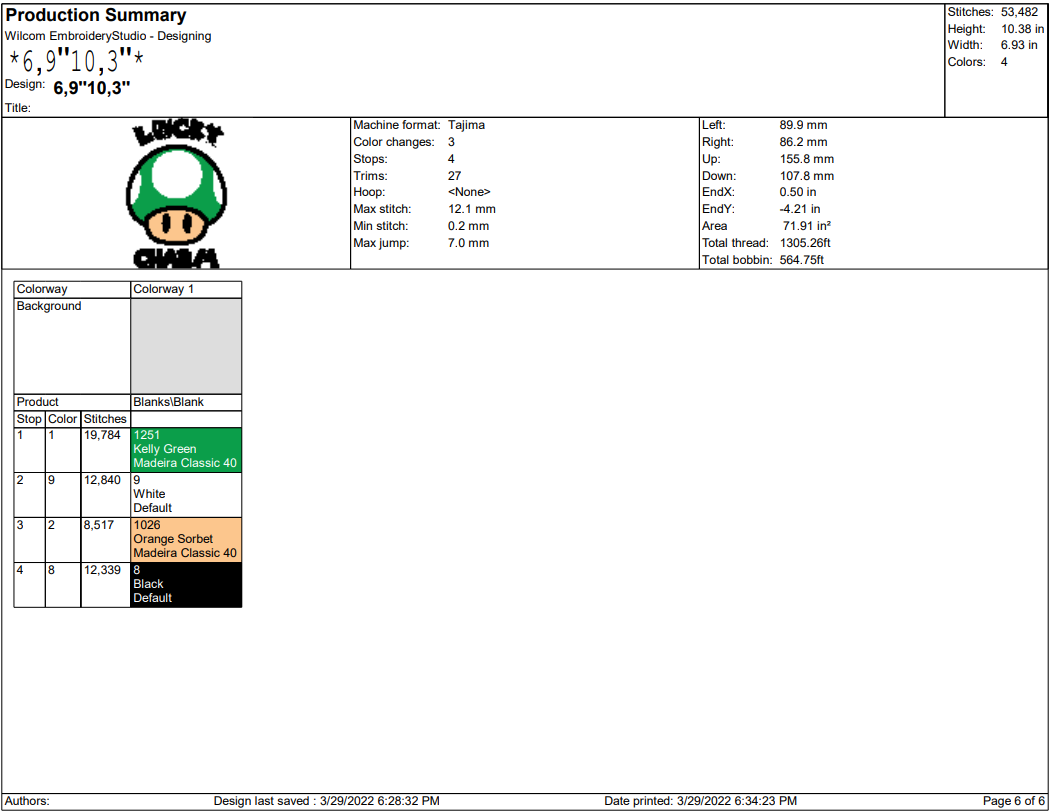
Task: Click "Wilcom EmbroideryStudio - Designing" subtitle
Action: (x=108, y=36)
